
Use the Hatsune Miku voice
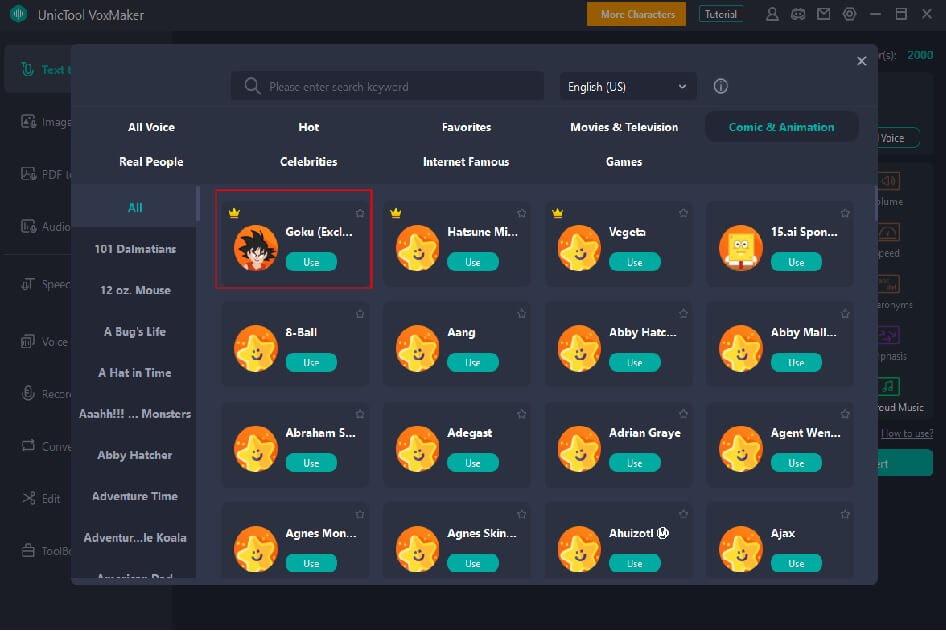tap(473, 262)
